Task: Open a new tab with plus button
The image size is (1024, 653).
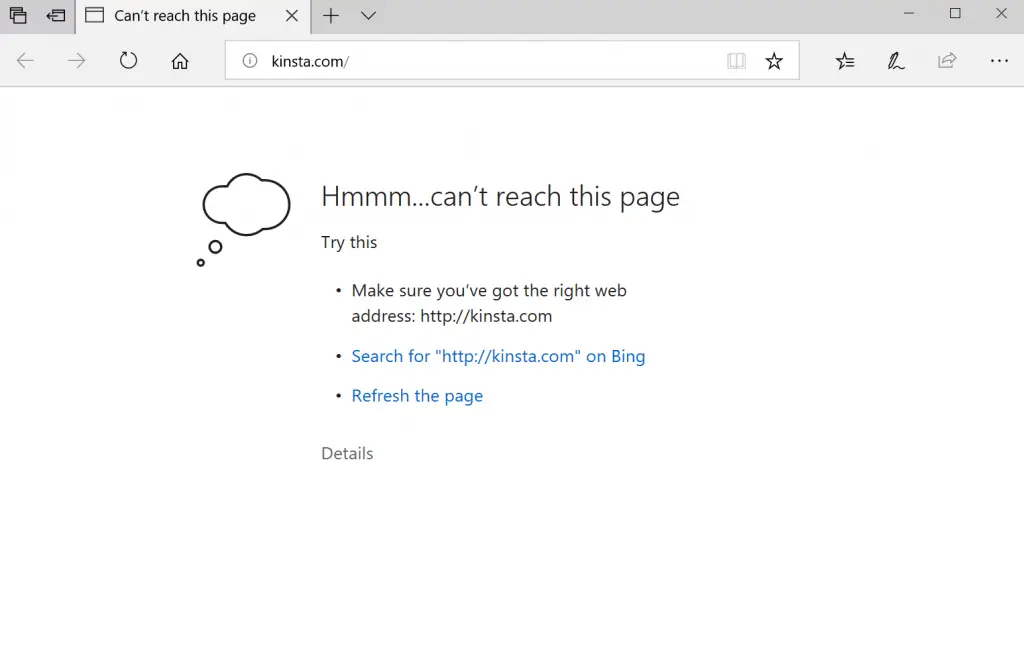Action: 331,16
